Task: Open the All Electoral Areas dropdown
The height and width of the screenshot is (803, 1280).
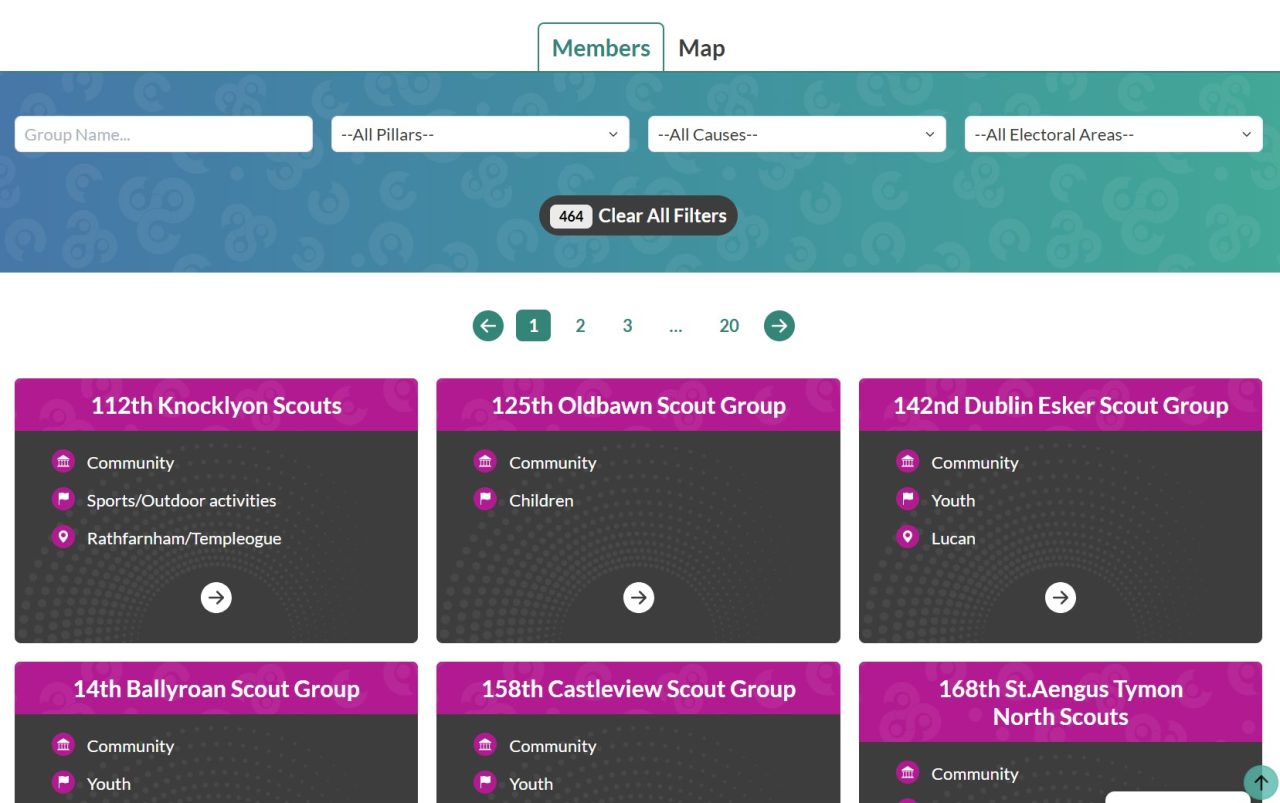Action: point(1114,134)
